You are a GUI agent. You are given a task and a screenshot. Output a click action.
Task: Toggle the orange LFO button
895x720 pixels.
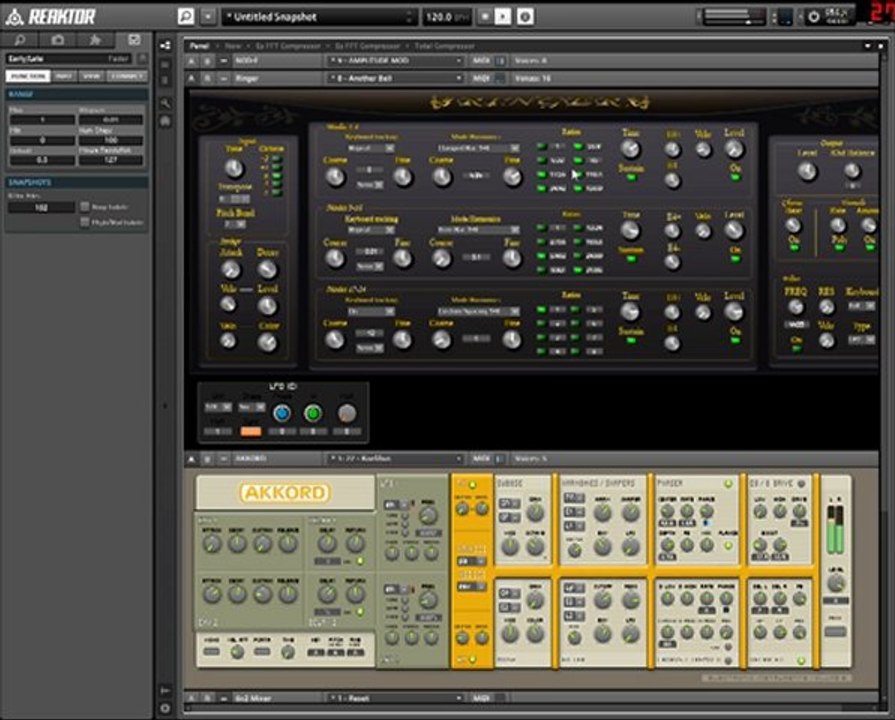251,431
